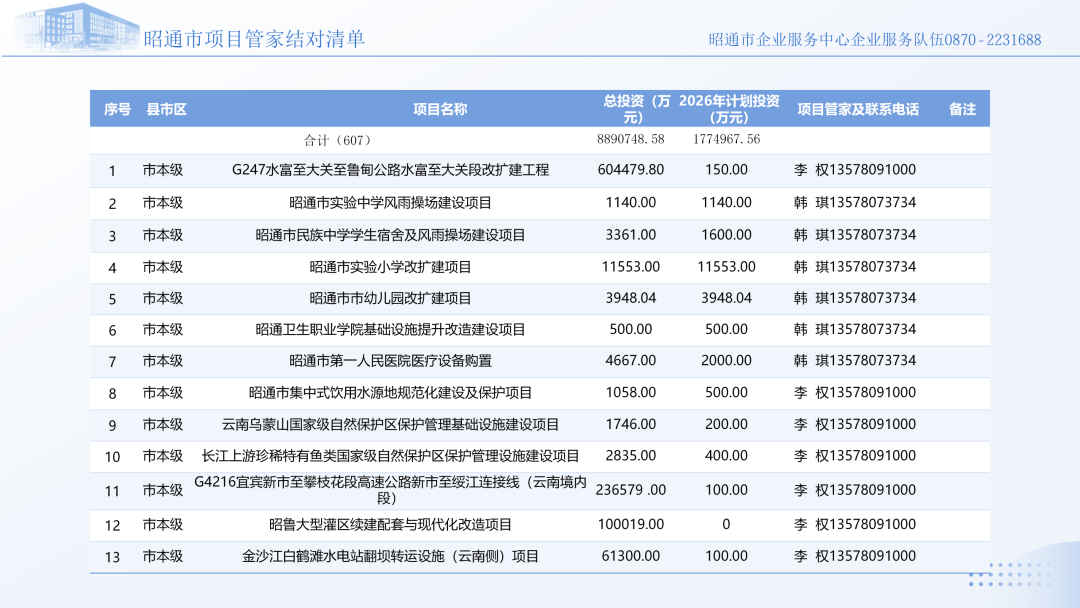Click 韩 琪13578073734 contact in row 2
Screen dimensions: 1080x608
pos(855,202)
